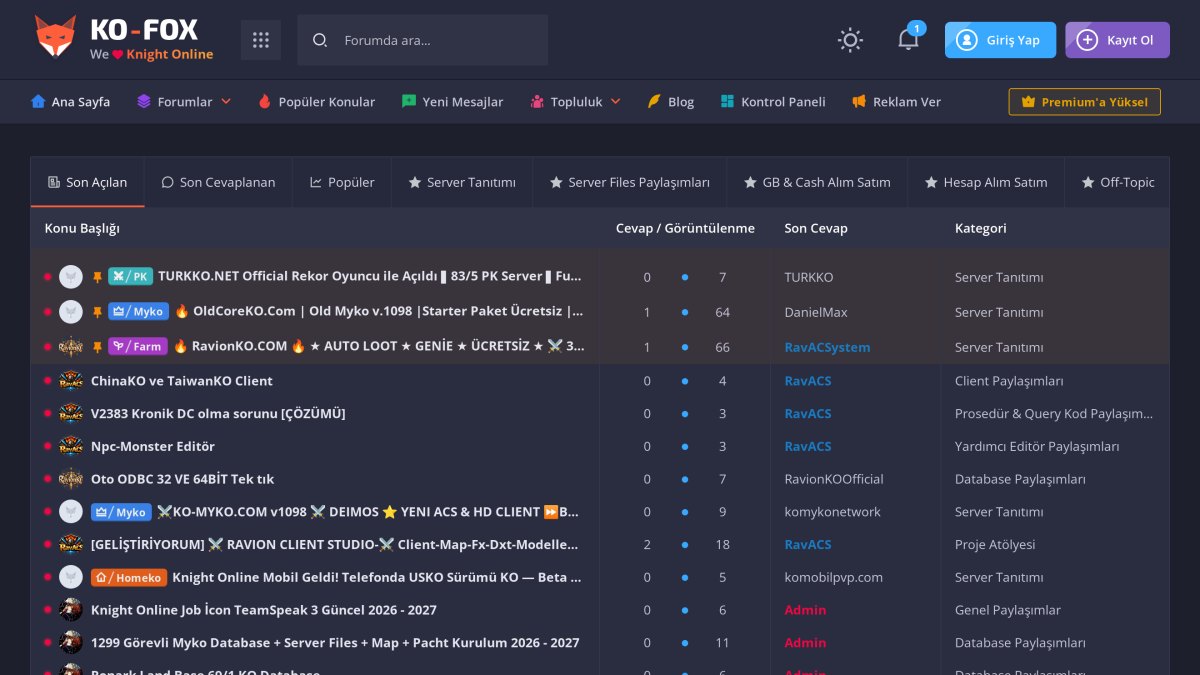Switch to Server Tanıtımı tab
Viewport: 1200px width, 675px height.
click(462, 182)
